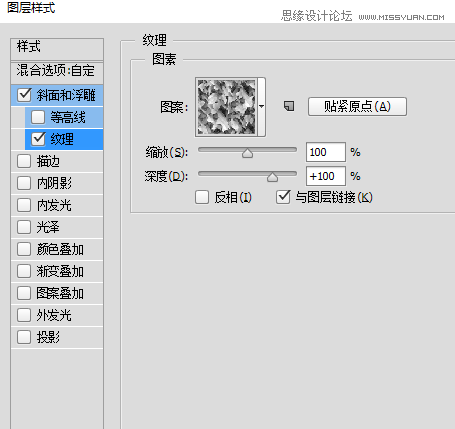The height and width of the screenshot is (429, 455).
Task: Uncheck 与图层链接(K) checkbox
Action: coord(283,197)
